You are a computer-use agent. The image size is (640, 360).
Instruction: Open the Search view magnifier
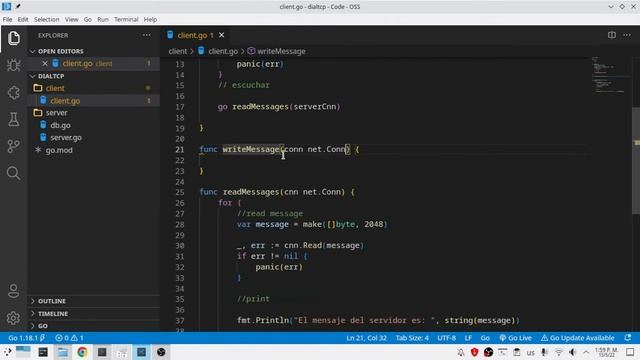tap(13, 173)
